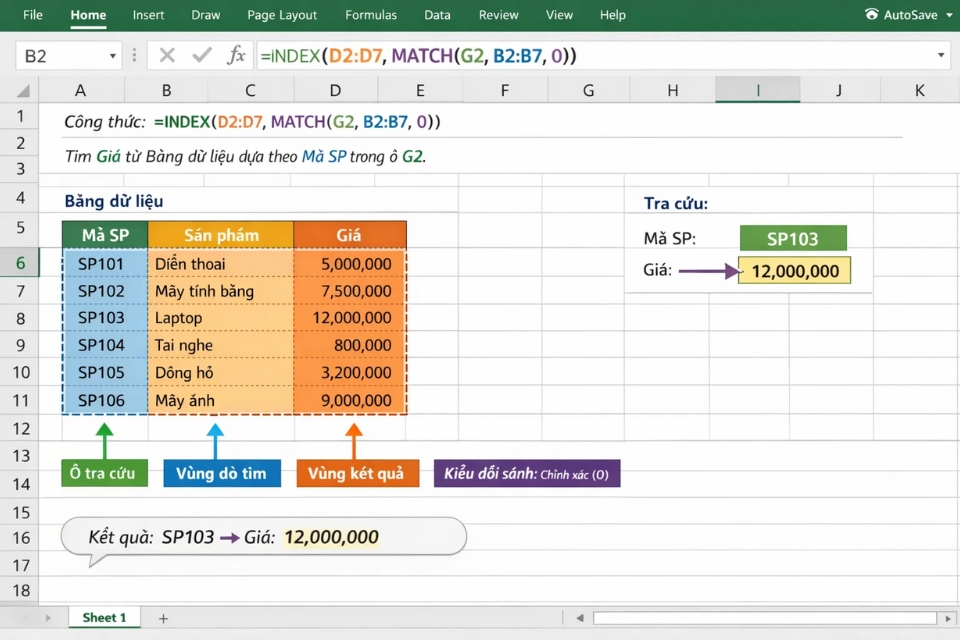Select the blue Vùng dò tìm label
The height and width of the screenshot is (640, 960).
point(221,473)
